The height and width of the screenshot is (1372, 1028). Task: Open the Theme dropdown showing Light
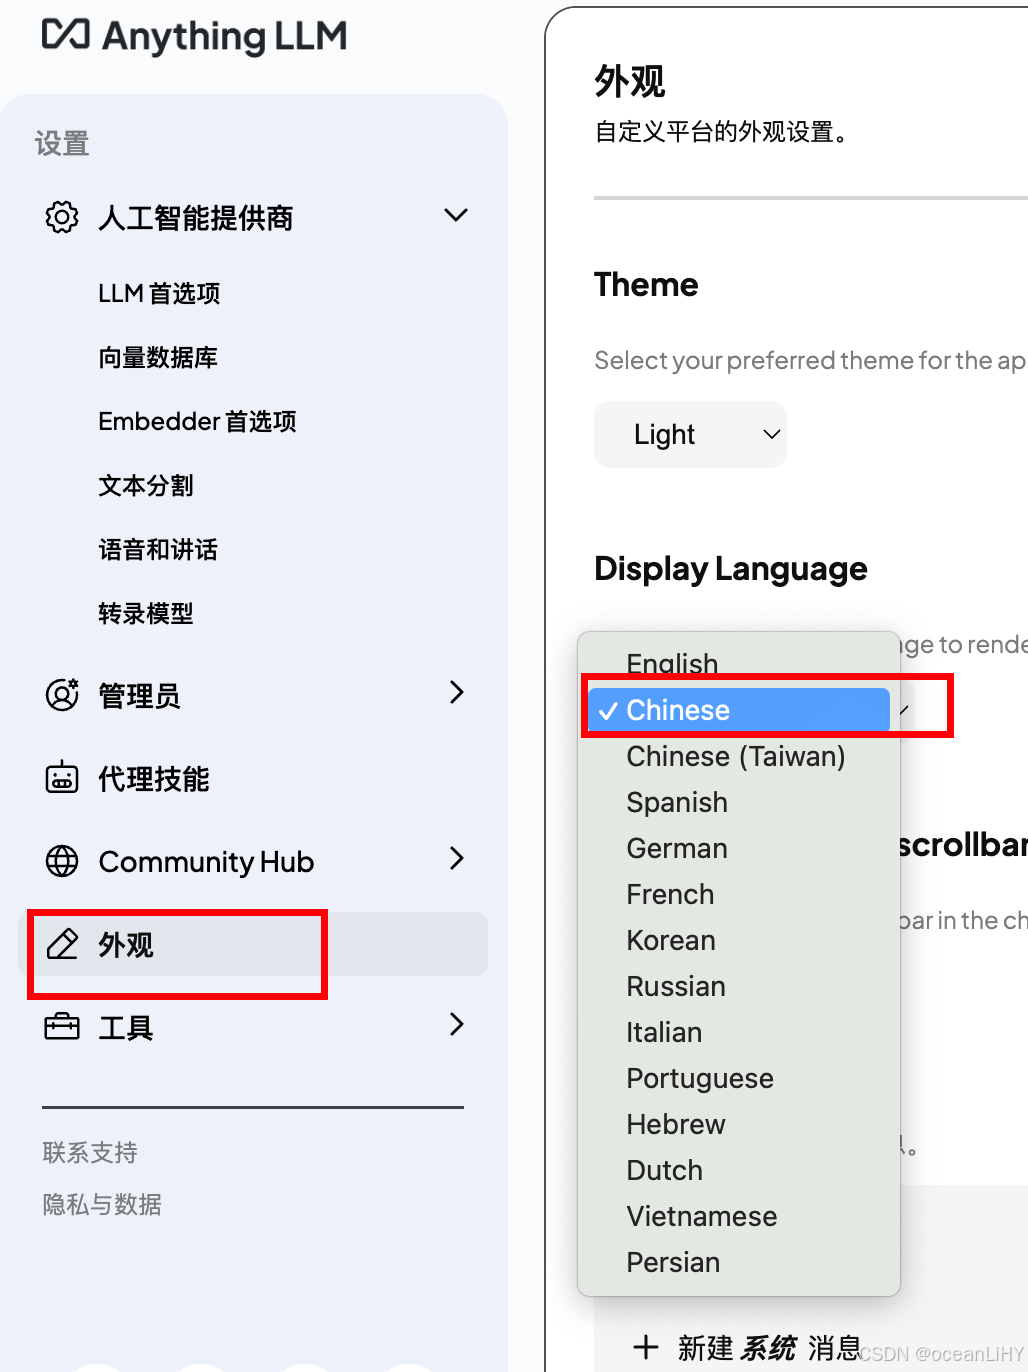pos(690,434)
